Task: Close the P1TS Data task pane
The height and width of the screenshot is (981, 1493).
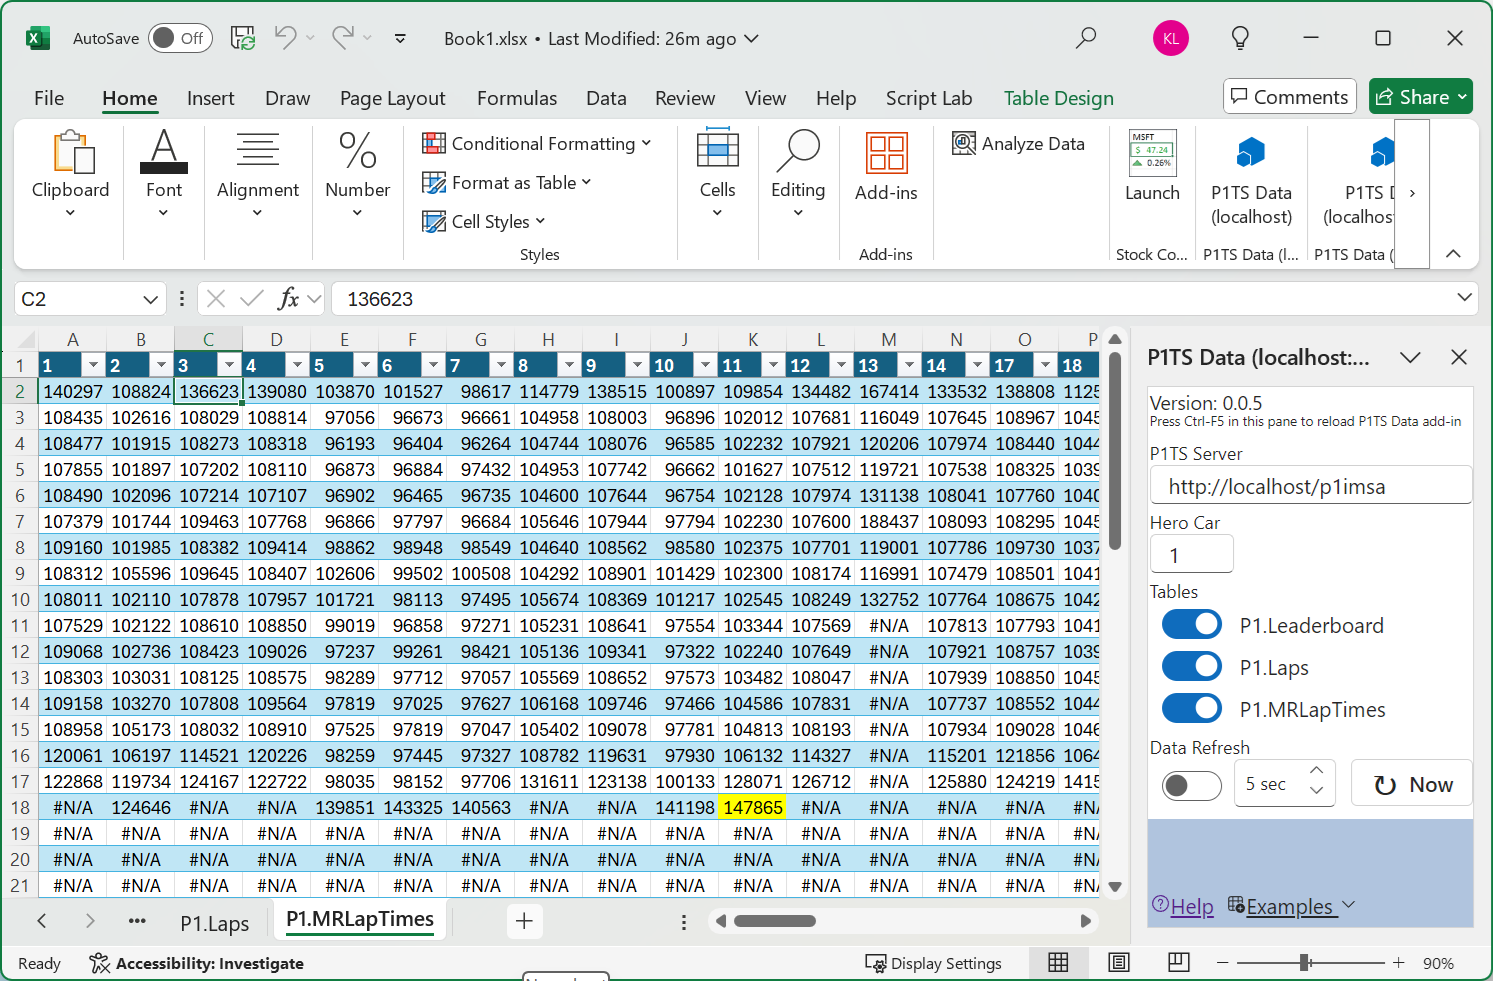Action: click(x=1459, y=357)
